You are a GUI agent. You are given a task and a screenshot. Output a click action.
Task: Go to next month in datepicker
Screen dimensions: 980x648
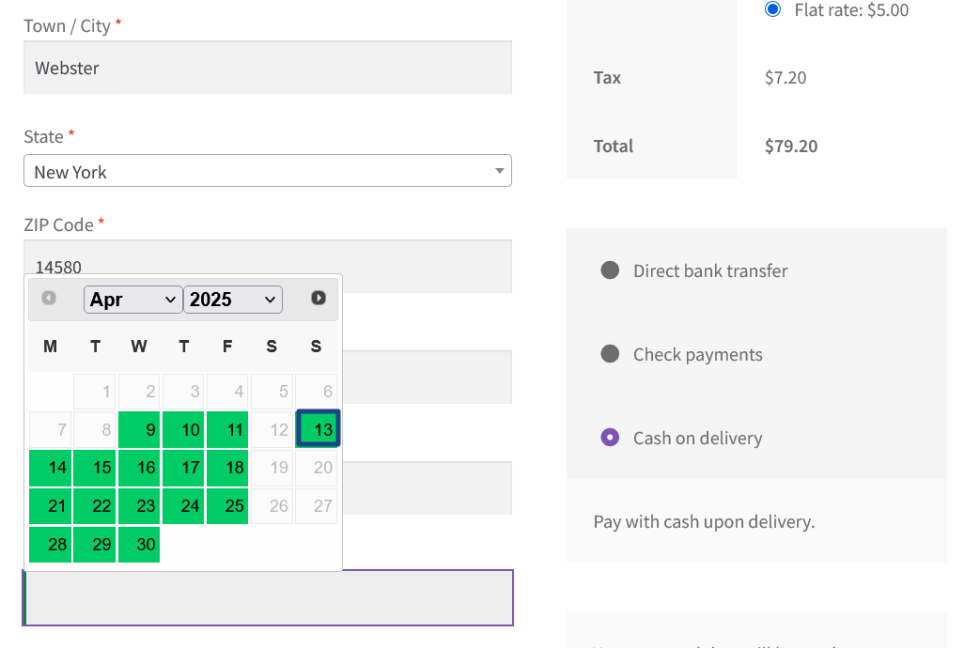click(318, 298)
